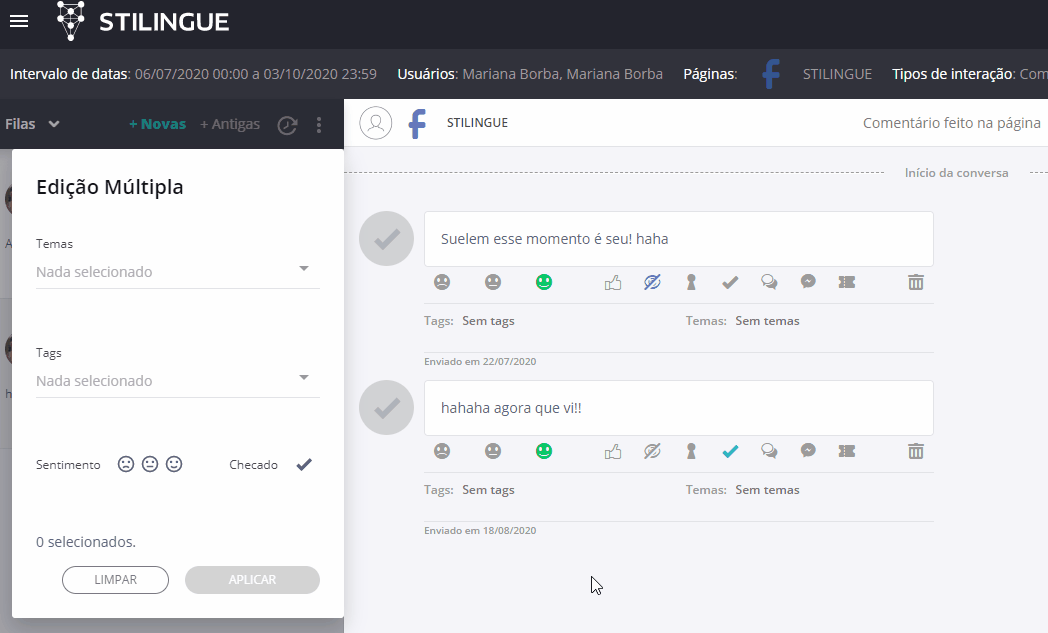Screen dimensions: 1048x633
Task: Click 'Sem temas' under the hahaha comment
Action: coord(767,490)
